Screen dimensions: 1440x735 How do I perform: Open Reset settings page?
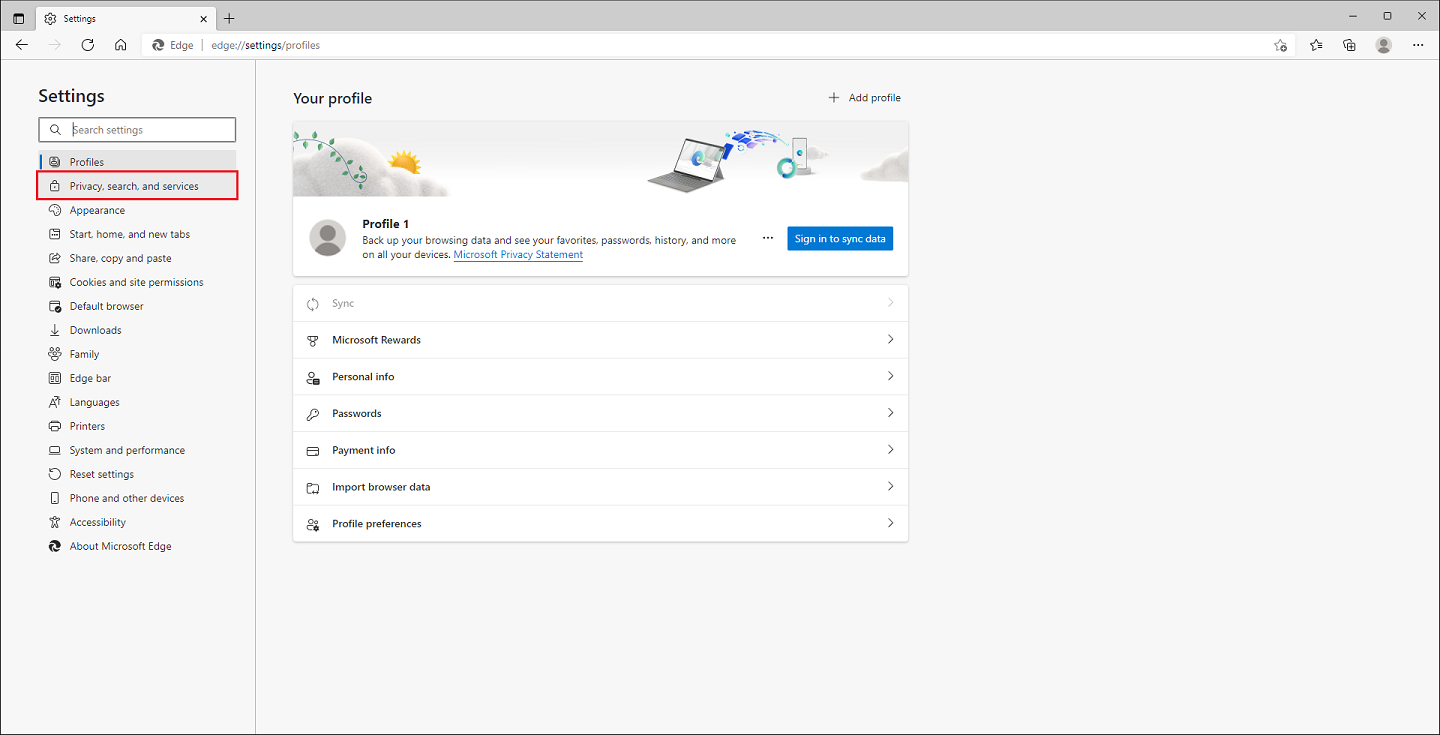click(x=137, y=474)
